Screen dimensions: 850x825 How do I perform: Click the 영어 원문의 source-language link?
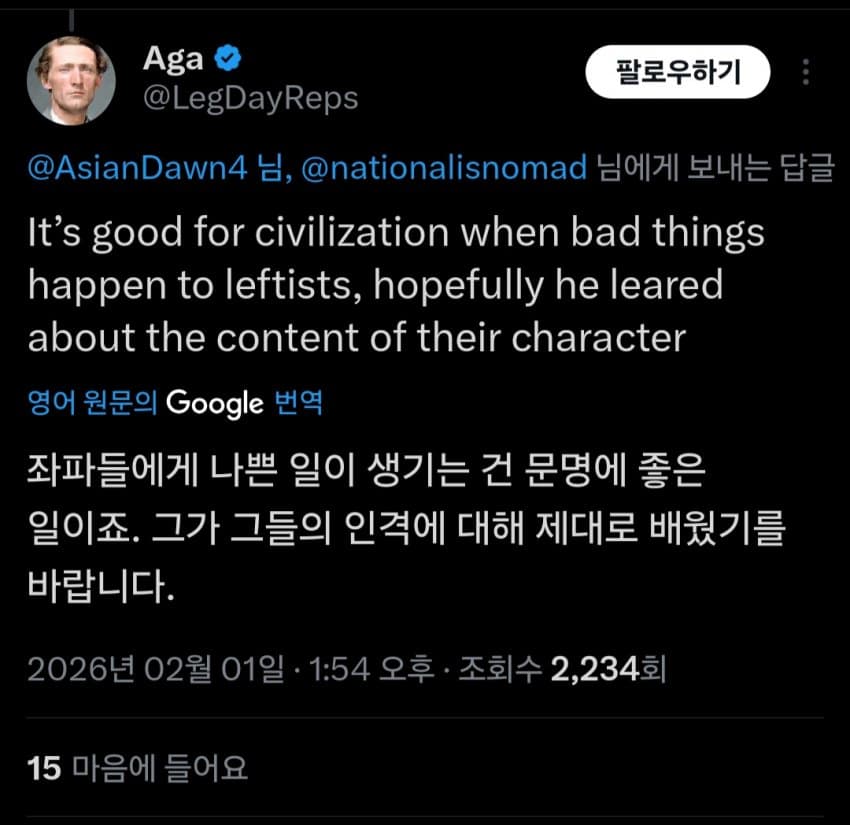pyautogui.click(x=93, y=403)
